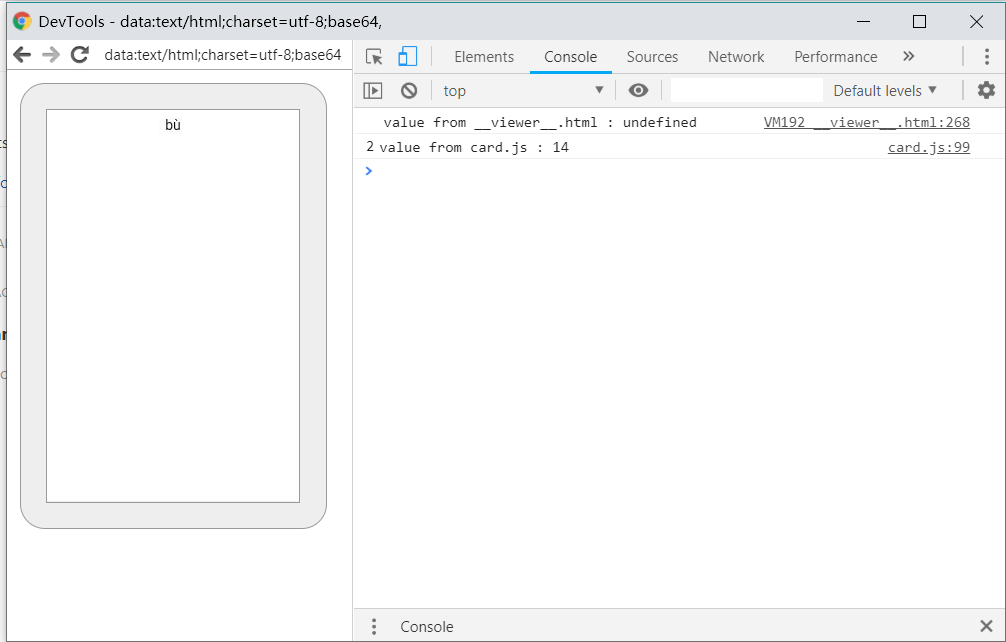The image size is (1006, 642).
Task: Show the console sidebar icon
Action: [373, 90]
